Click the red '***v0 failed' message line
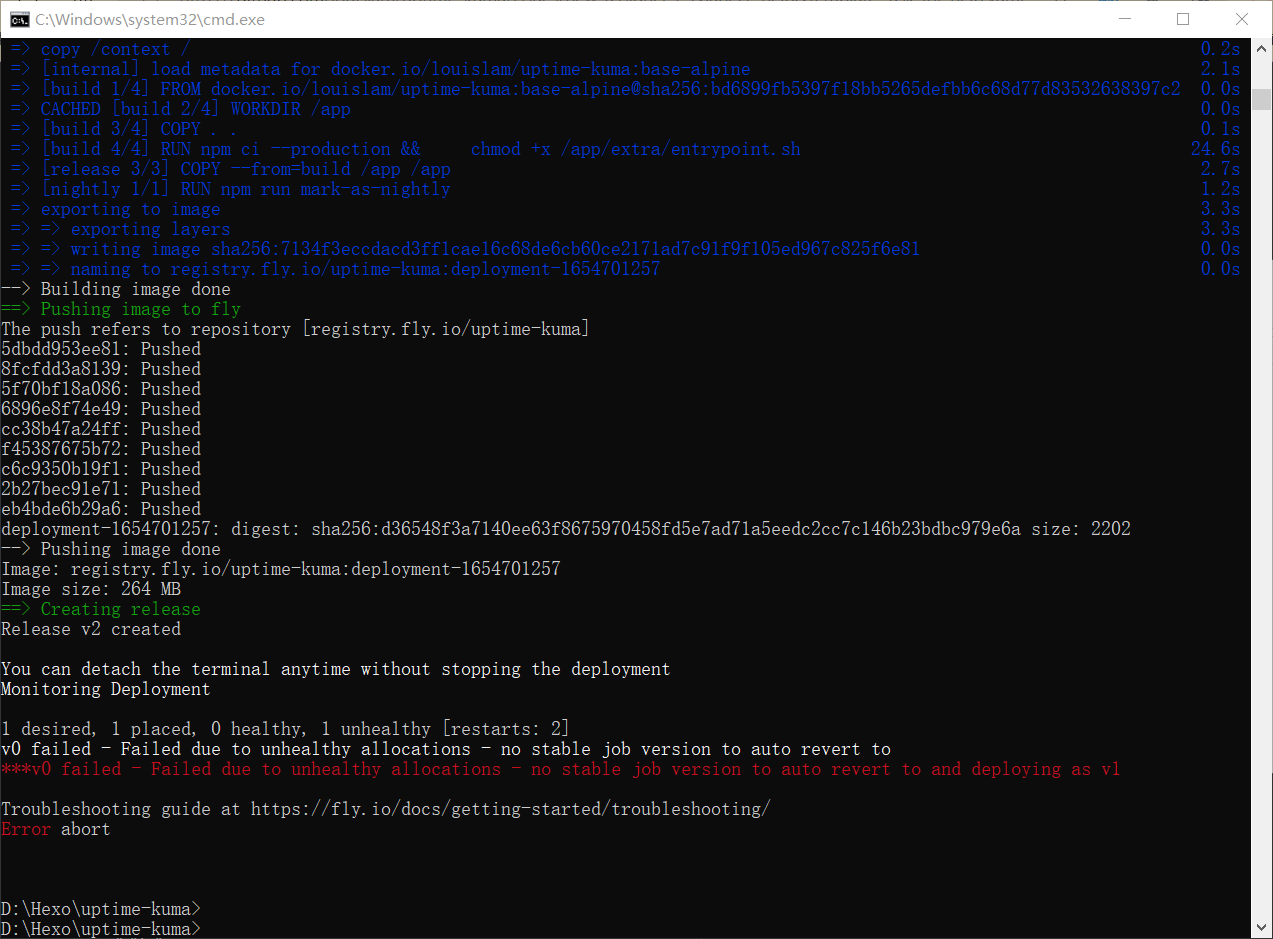This screenshot has height=939, width=1273. pos(561,769)
